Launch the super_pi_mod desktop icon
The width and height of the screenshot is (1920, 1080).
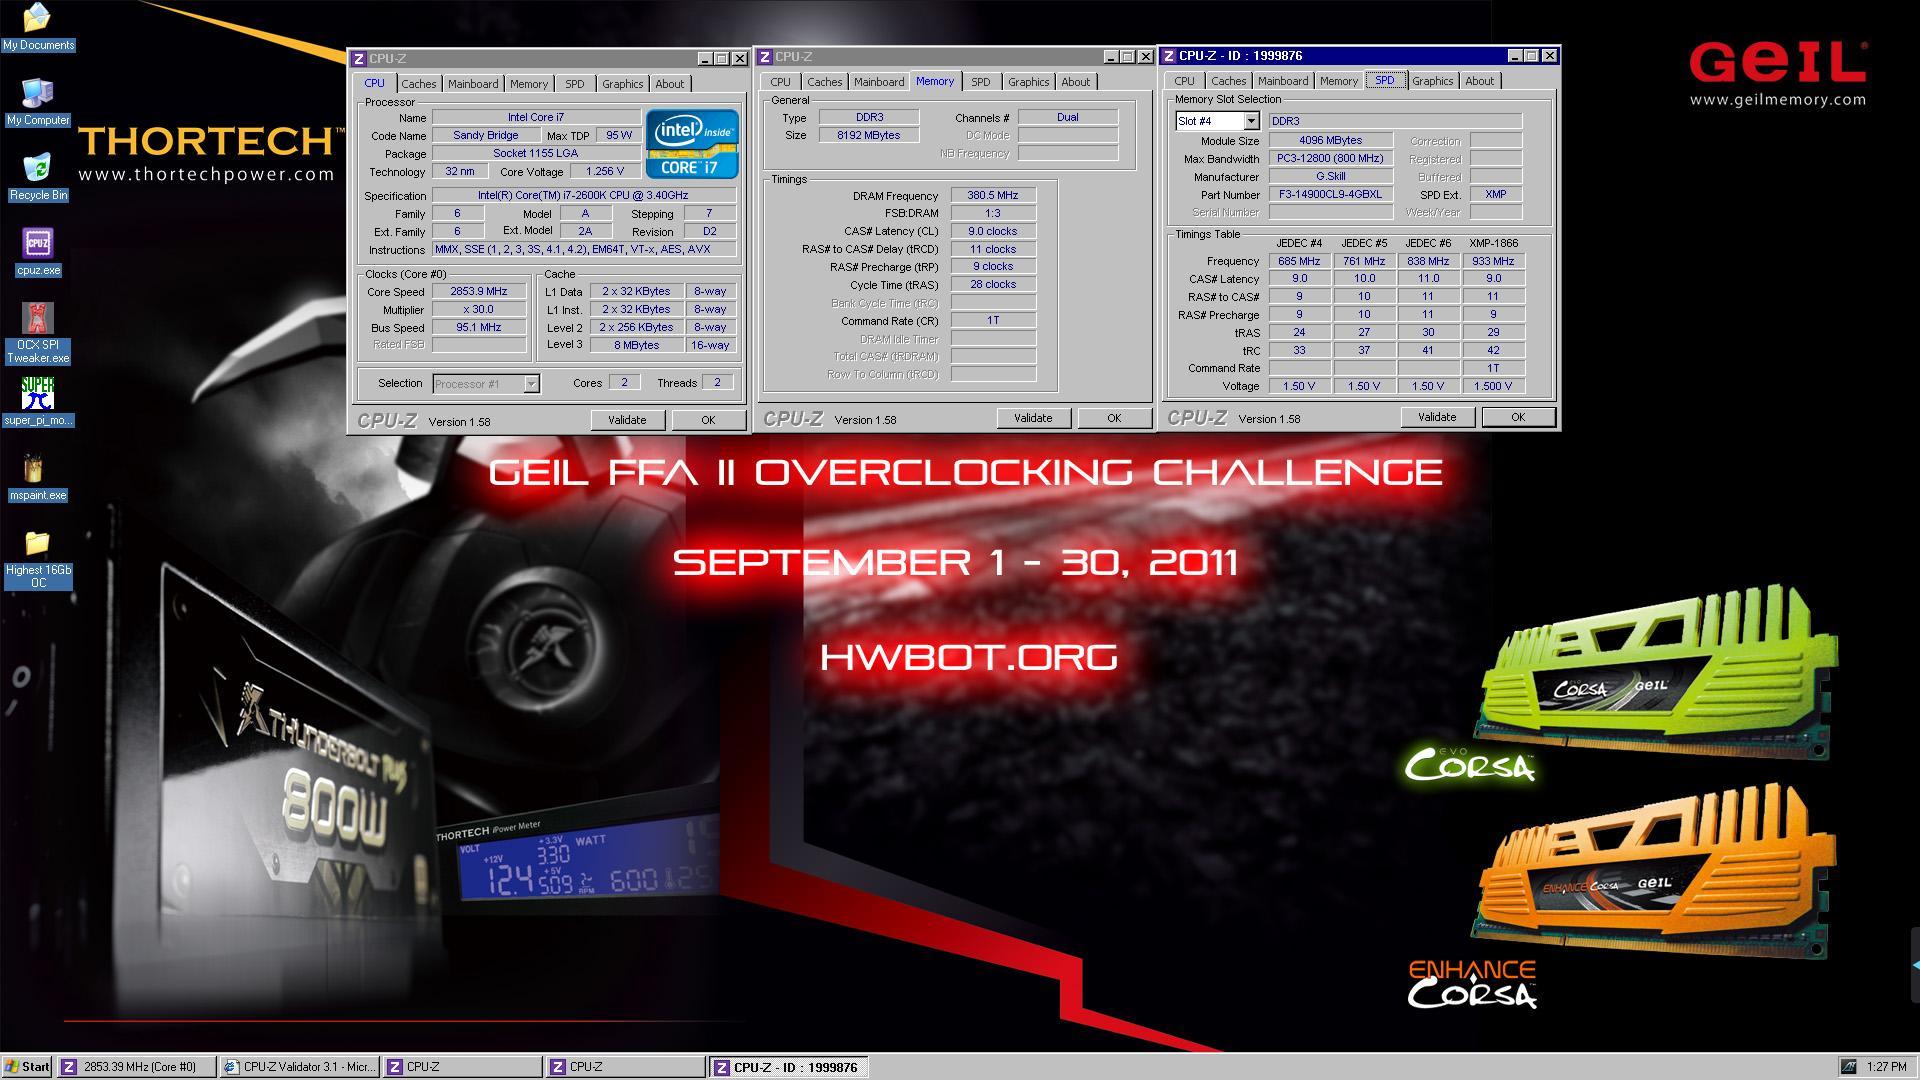[38, 402]
